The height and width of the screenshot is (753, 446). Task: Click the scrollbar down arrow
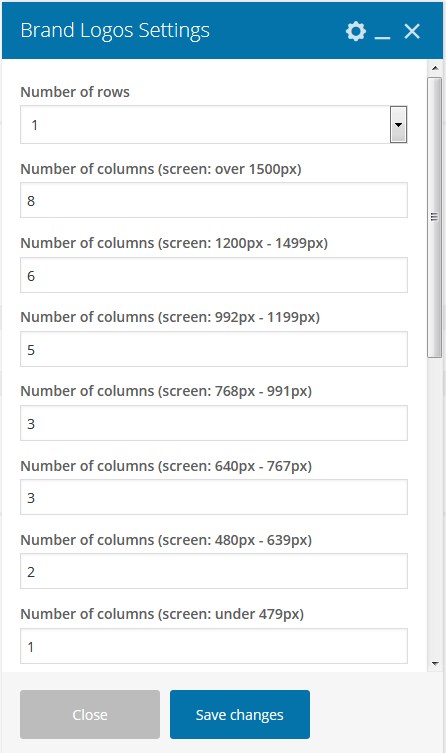435,664
